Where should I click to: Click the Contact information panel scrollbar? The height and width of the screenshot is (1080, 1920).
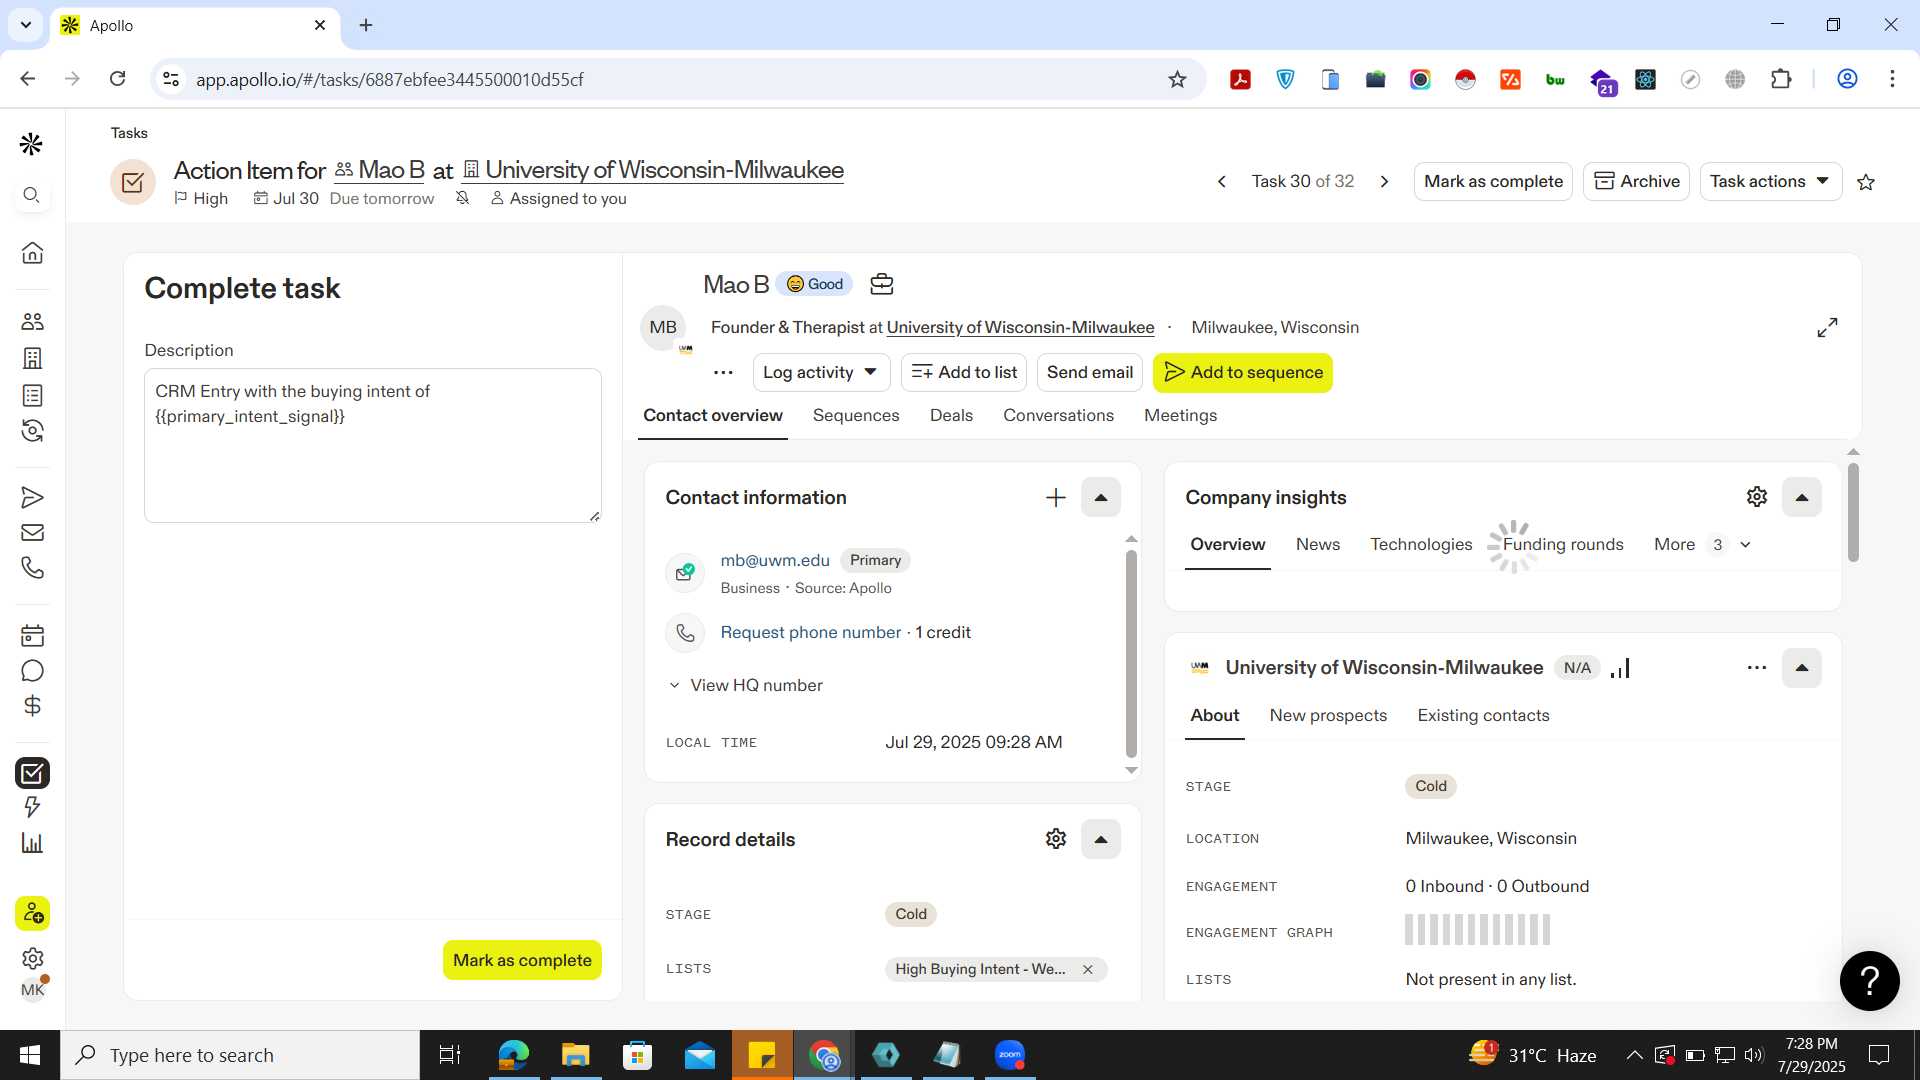(x=1131, y=654)
